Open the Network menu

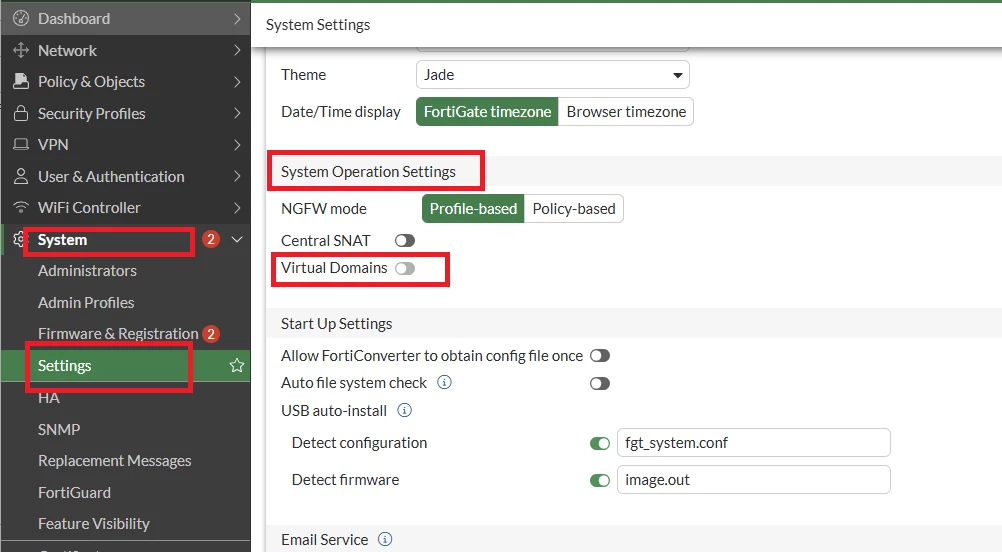coord(125,50)
